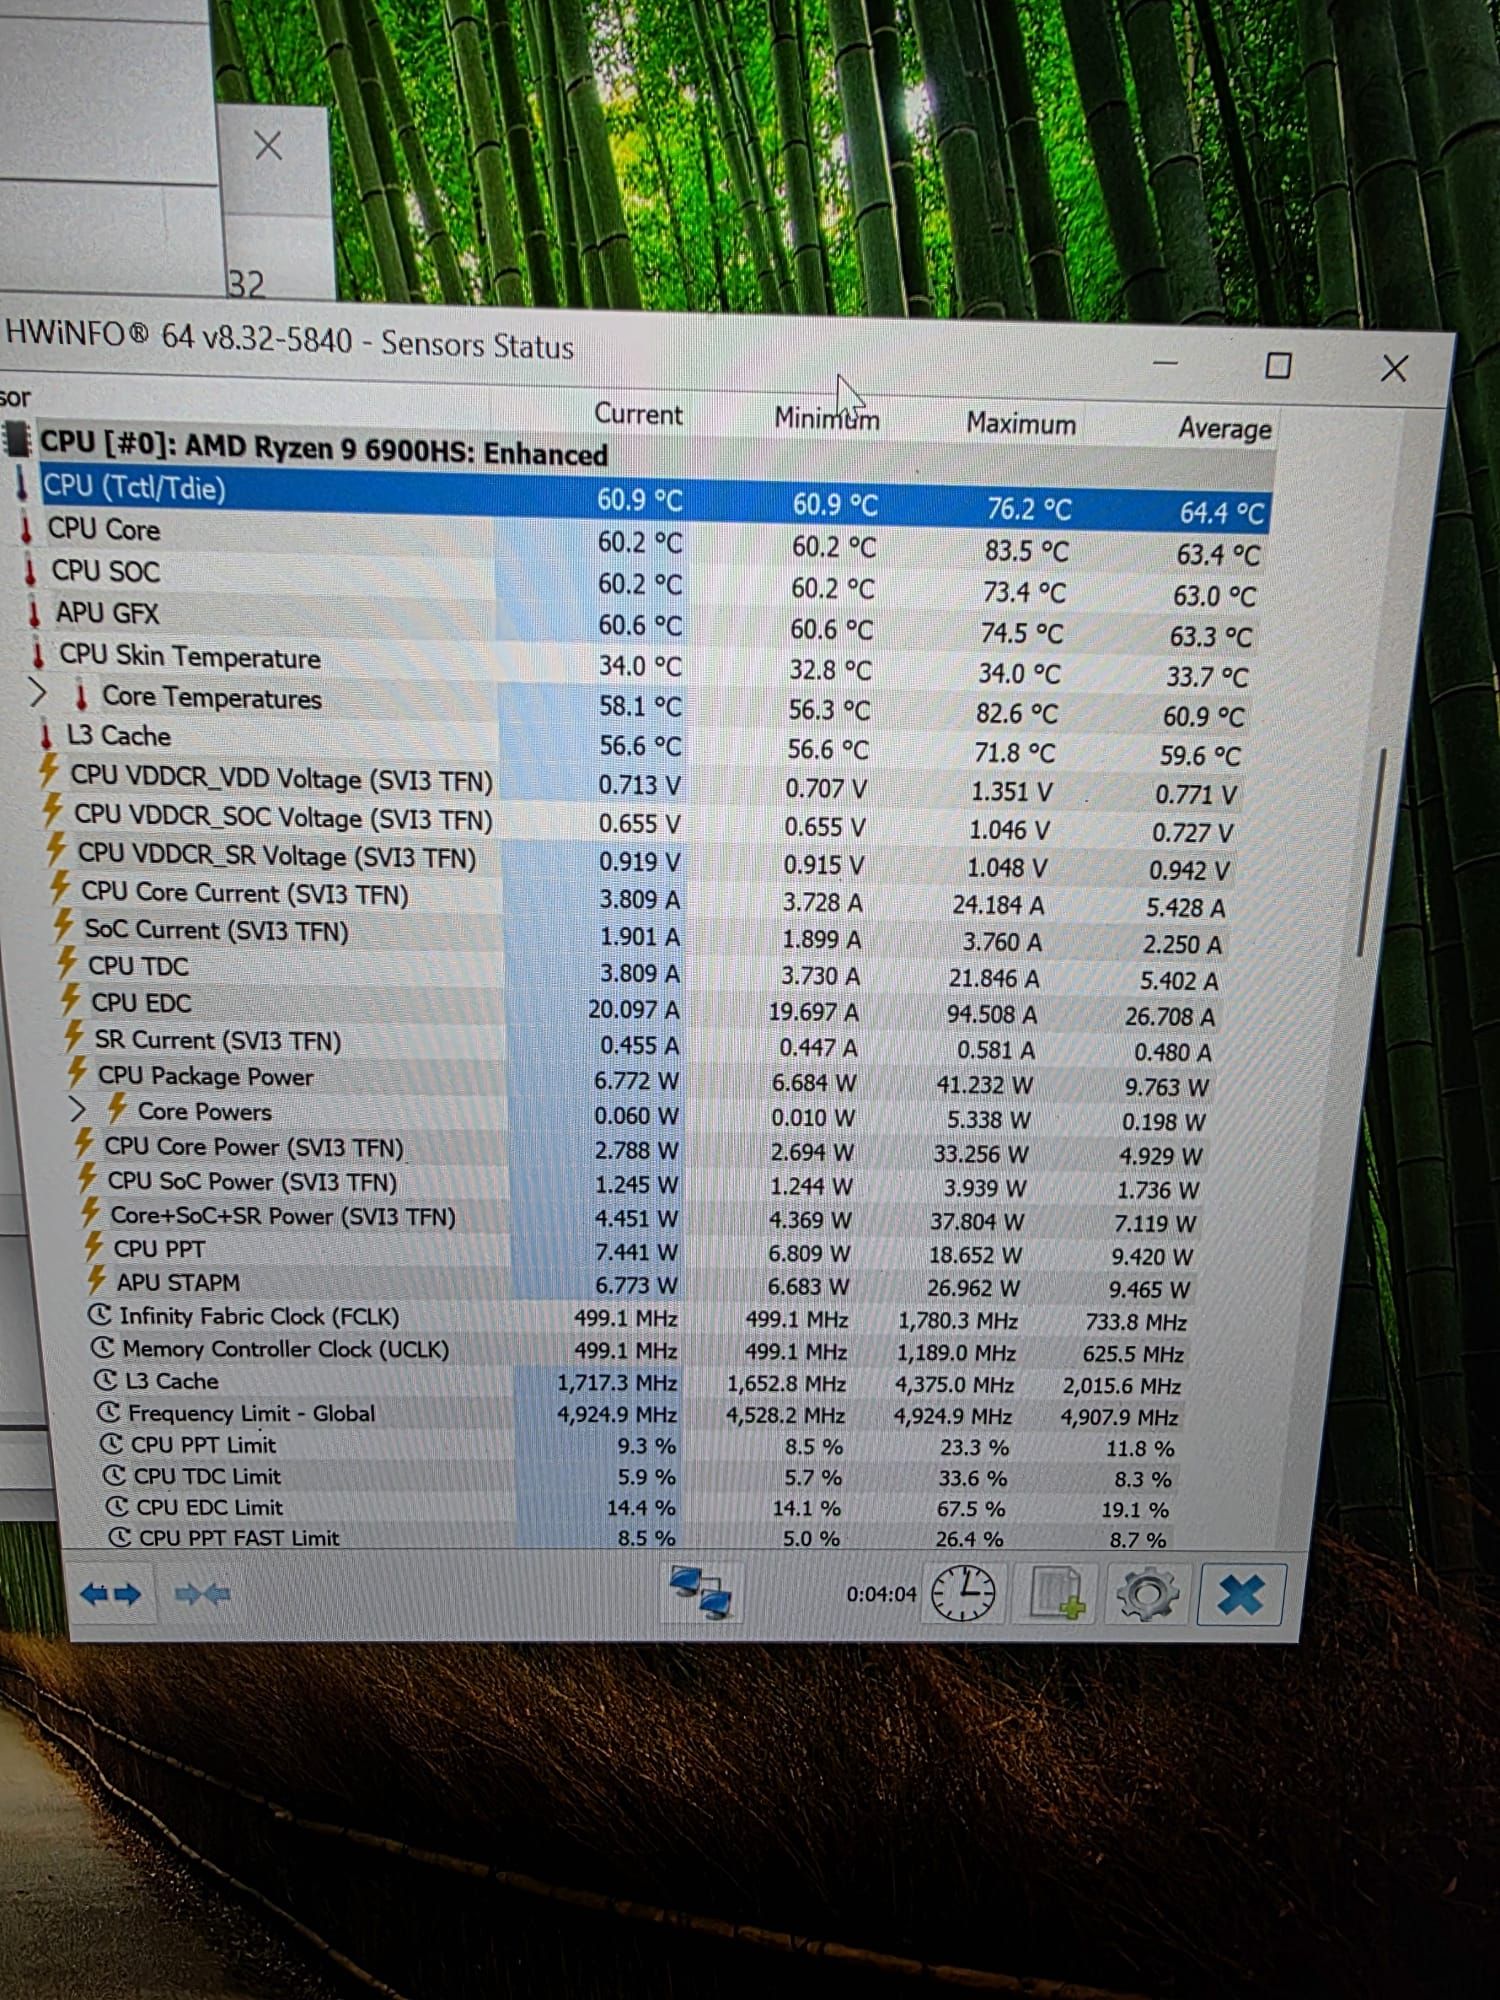This screenshot has height=2000, width=1500.
Task: Click the chip icon beside CPU [#0] header
Action: [x=17, y=438]
